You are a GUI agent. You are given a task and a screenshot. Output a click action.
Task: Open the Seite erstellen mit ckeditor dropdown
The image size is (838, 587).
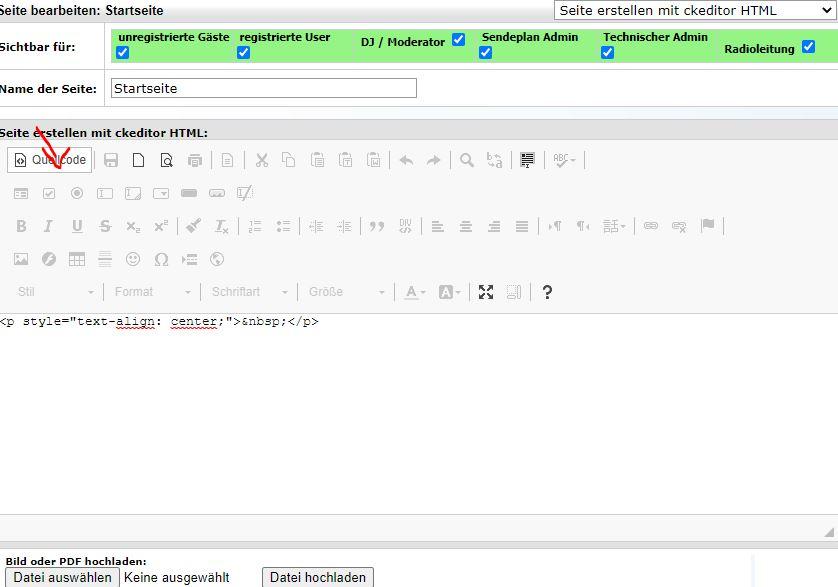coord(694,10)
